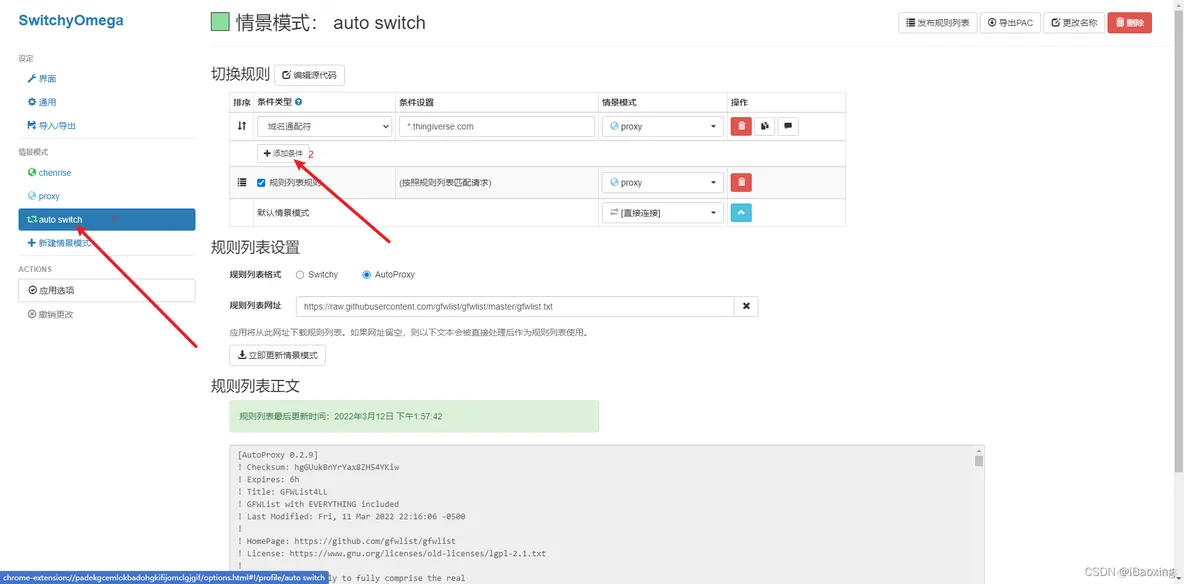The width and height of the screenshot is (1184, 584).
Task: Select the auto switch profile
Action: pyautogui.click(x=107, y=220)
